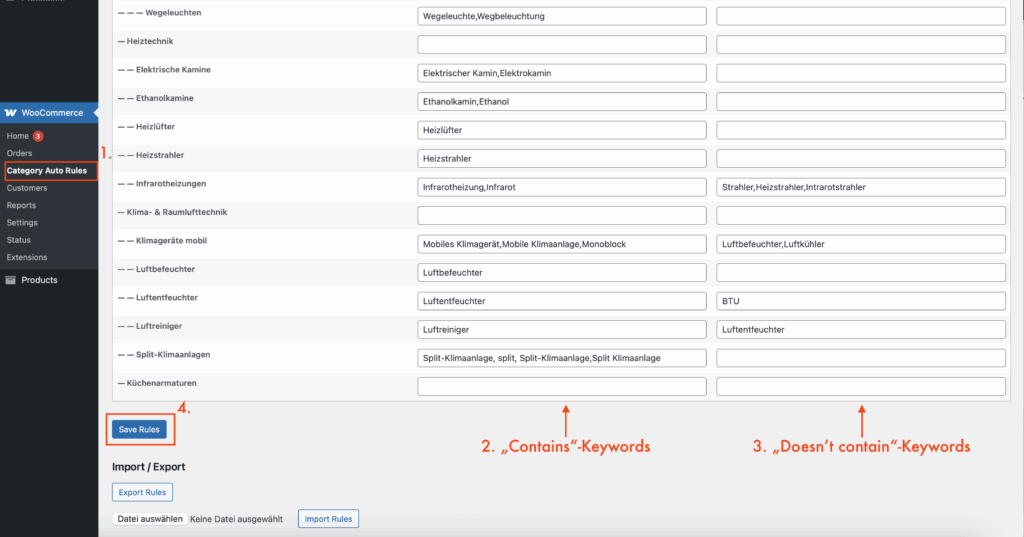Edit Infrarotheizungen contains-keywords field
The image size is (1024, 537).
point(562,187)
